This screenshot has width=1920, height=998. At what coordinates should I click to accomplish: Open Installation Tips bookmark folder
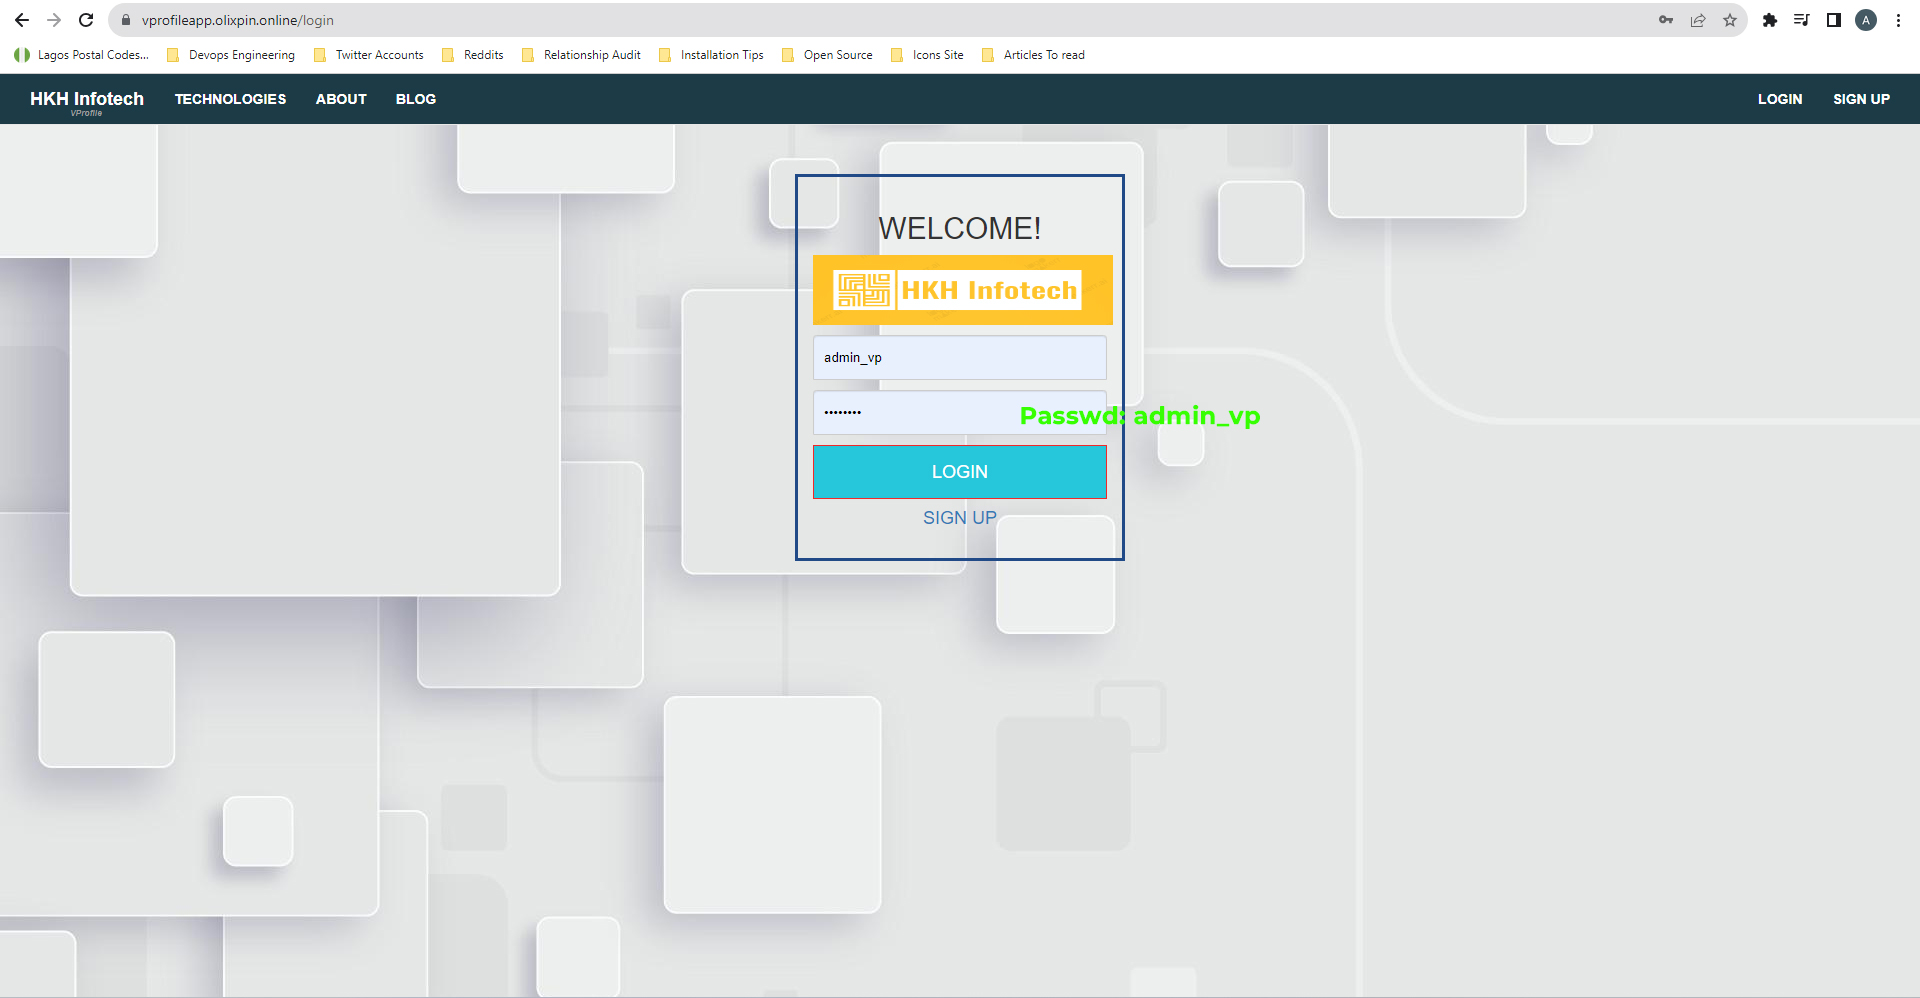coord(711,55)
